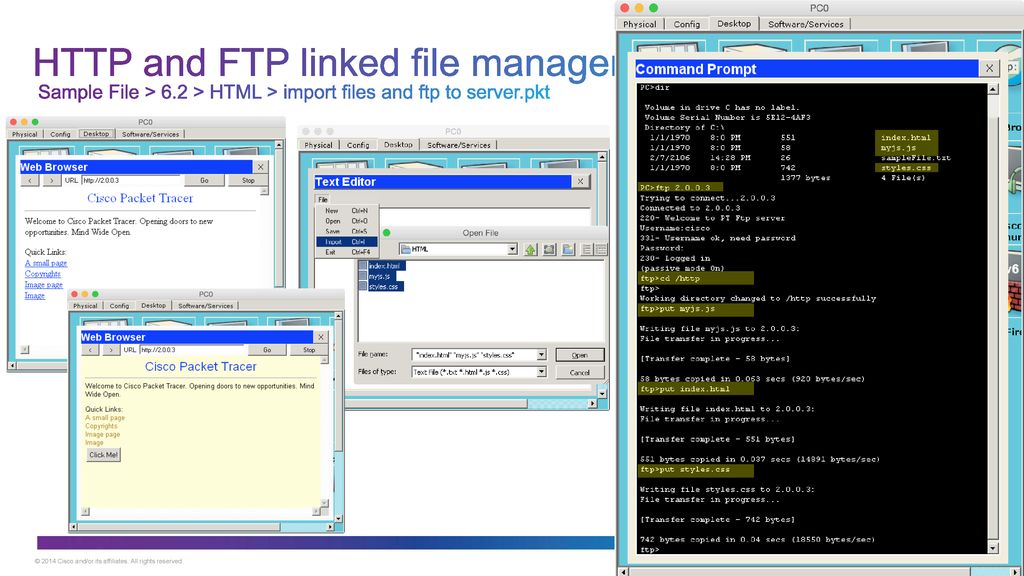Click the green button on Open File title bar

[387, 232]
